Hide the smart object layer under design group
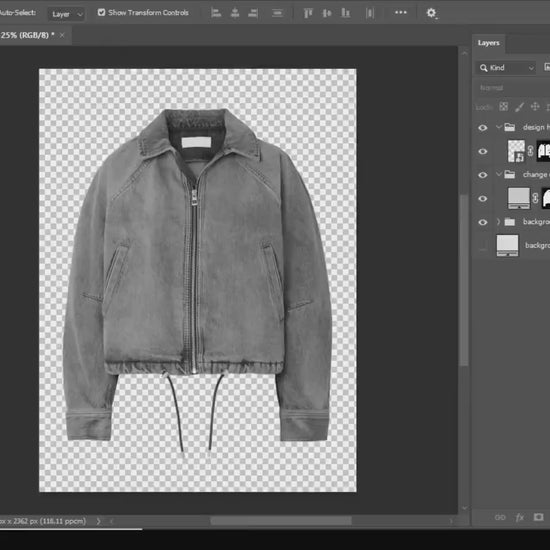The image size is (550, 550). point(483,151)
